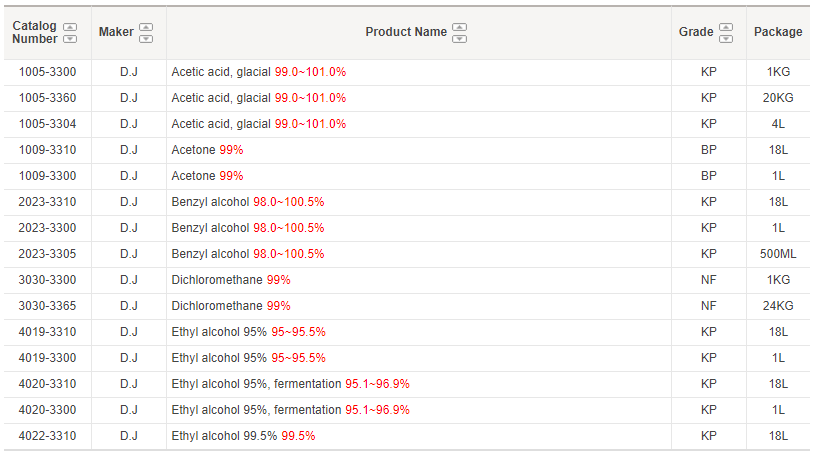
Task: Select catalog number 4020-3310
Action: (x=47, y=384)
